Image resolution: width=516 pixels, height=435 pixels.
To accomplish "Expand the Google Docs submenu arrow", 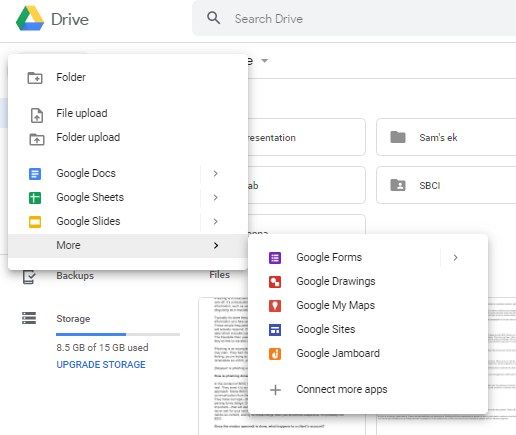I will pyautogui.click(x=216, y=174).
